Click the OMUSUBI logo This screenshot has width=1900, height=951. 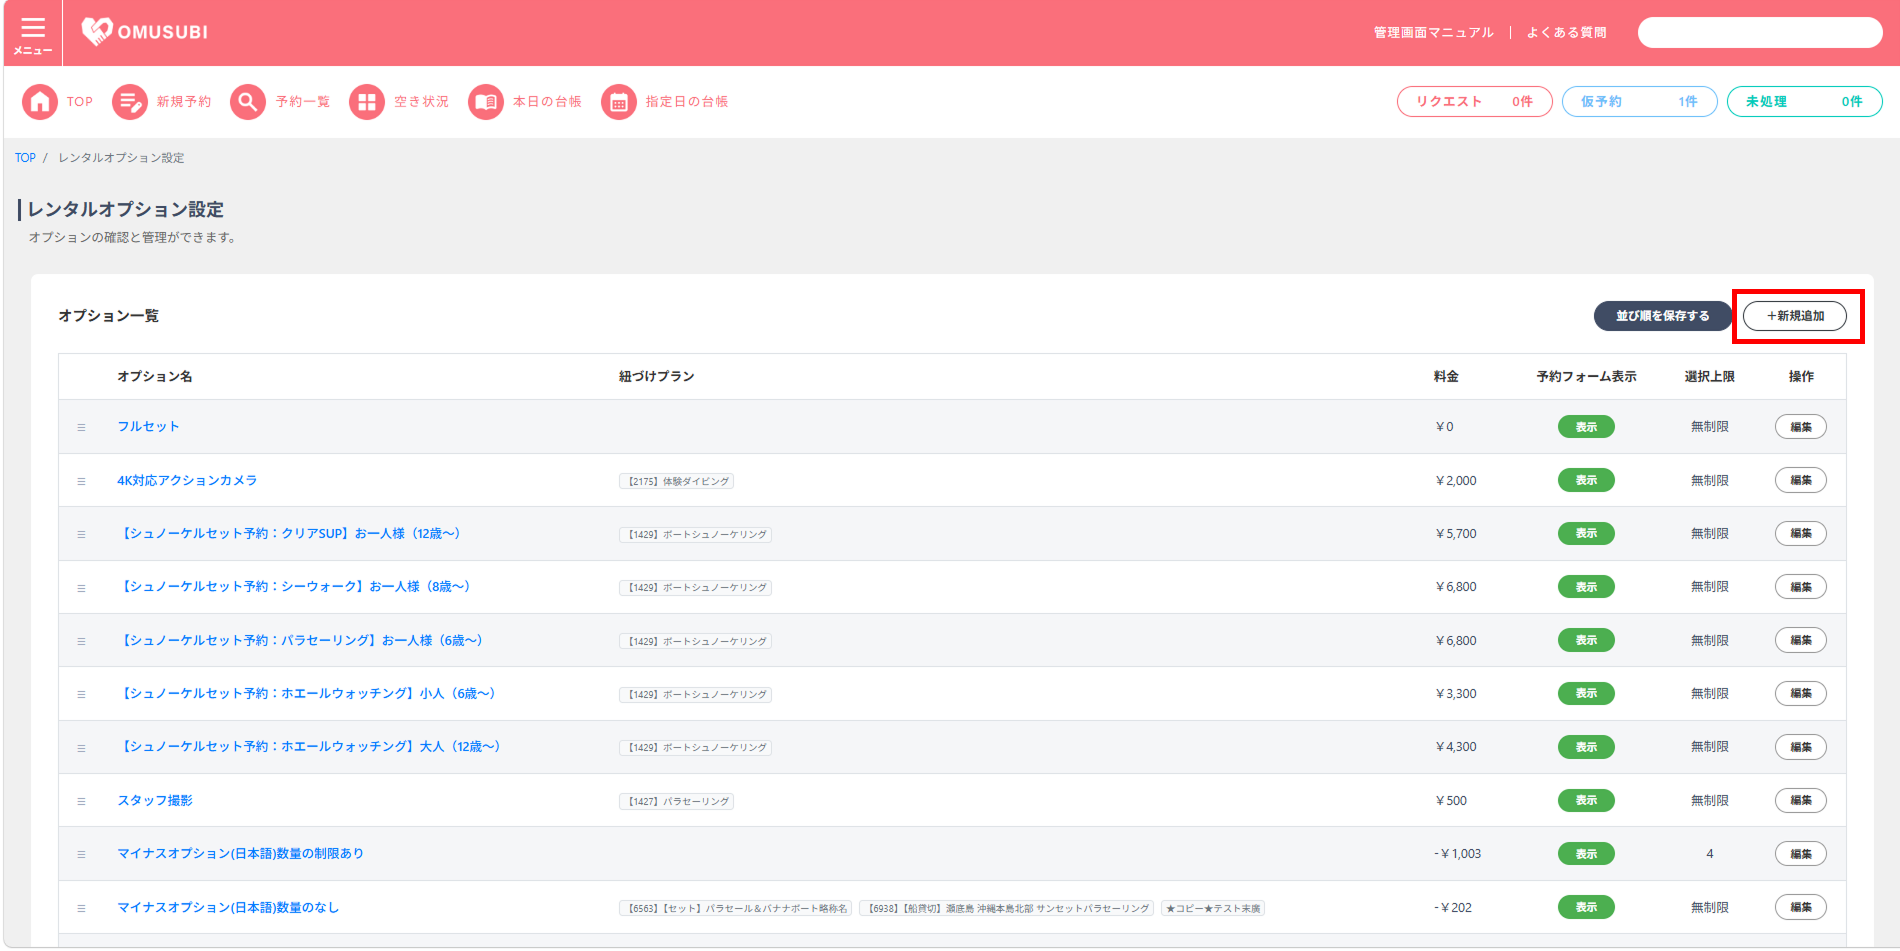coord(145,32)
